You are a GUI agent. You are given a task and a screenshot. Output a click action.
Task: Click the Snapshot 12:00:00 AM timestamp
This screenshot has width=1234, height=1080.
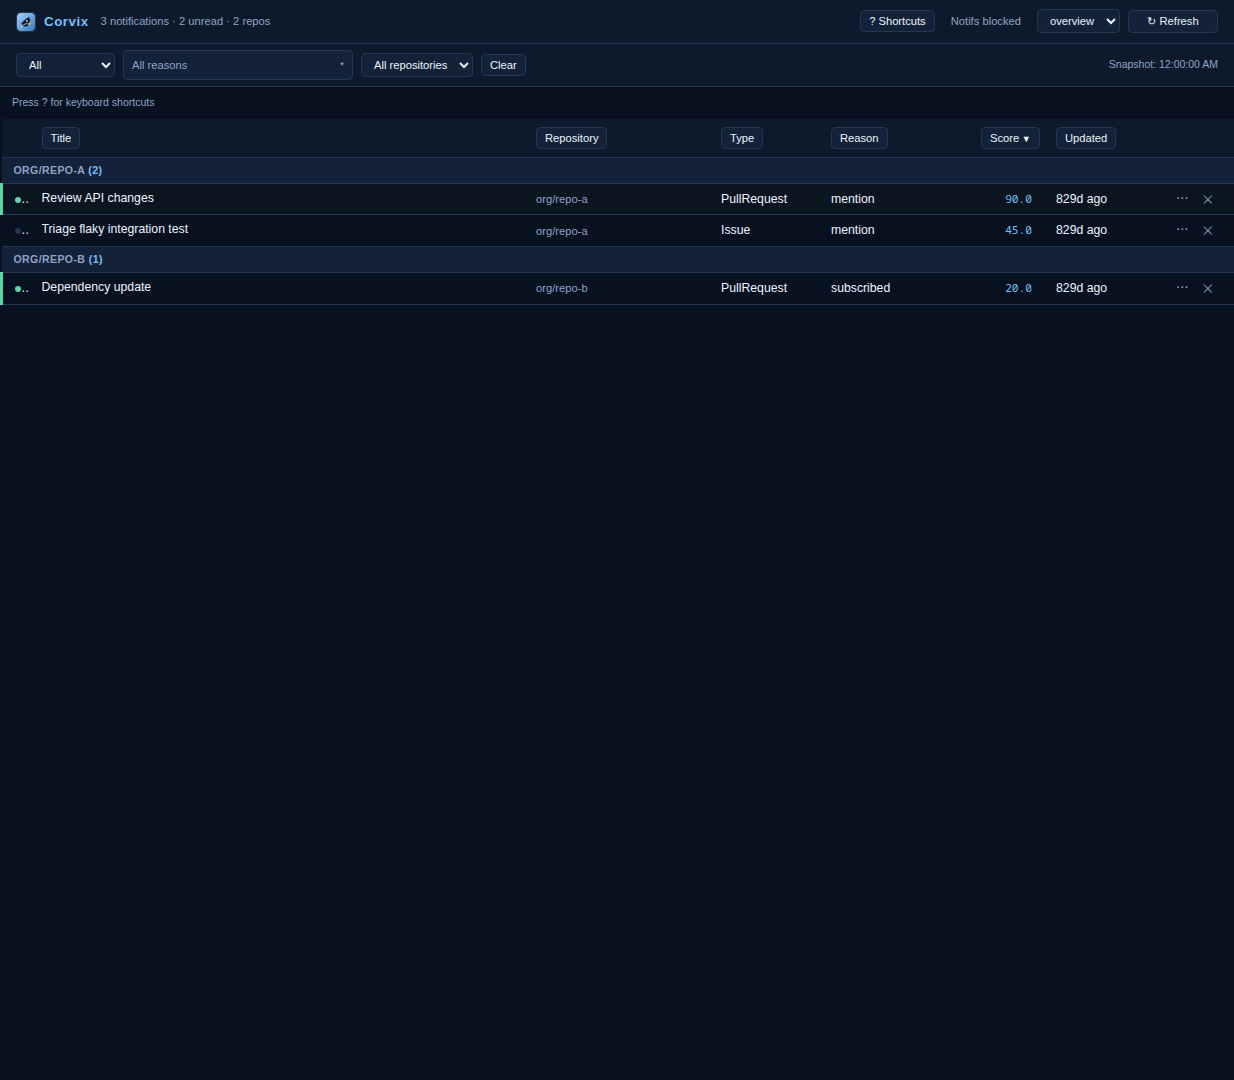(x=1163, y=64)
